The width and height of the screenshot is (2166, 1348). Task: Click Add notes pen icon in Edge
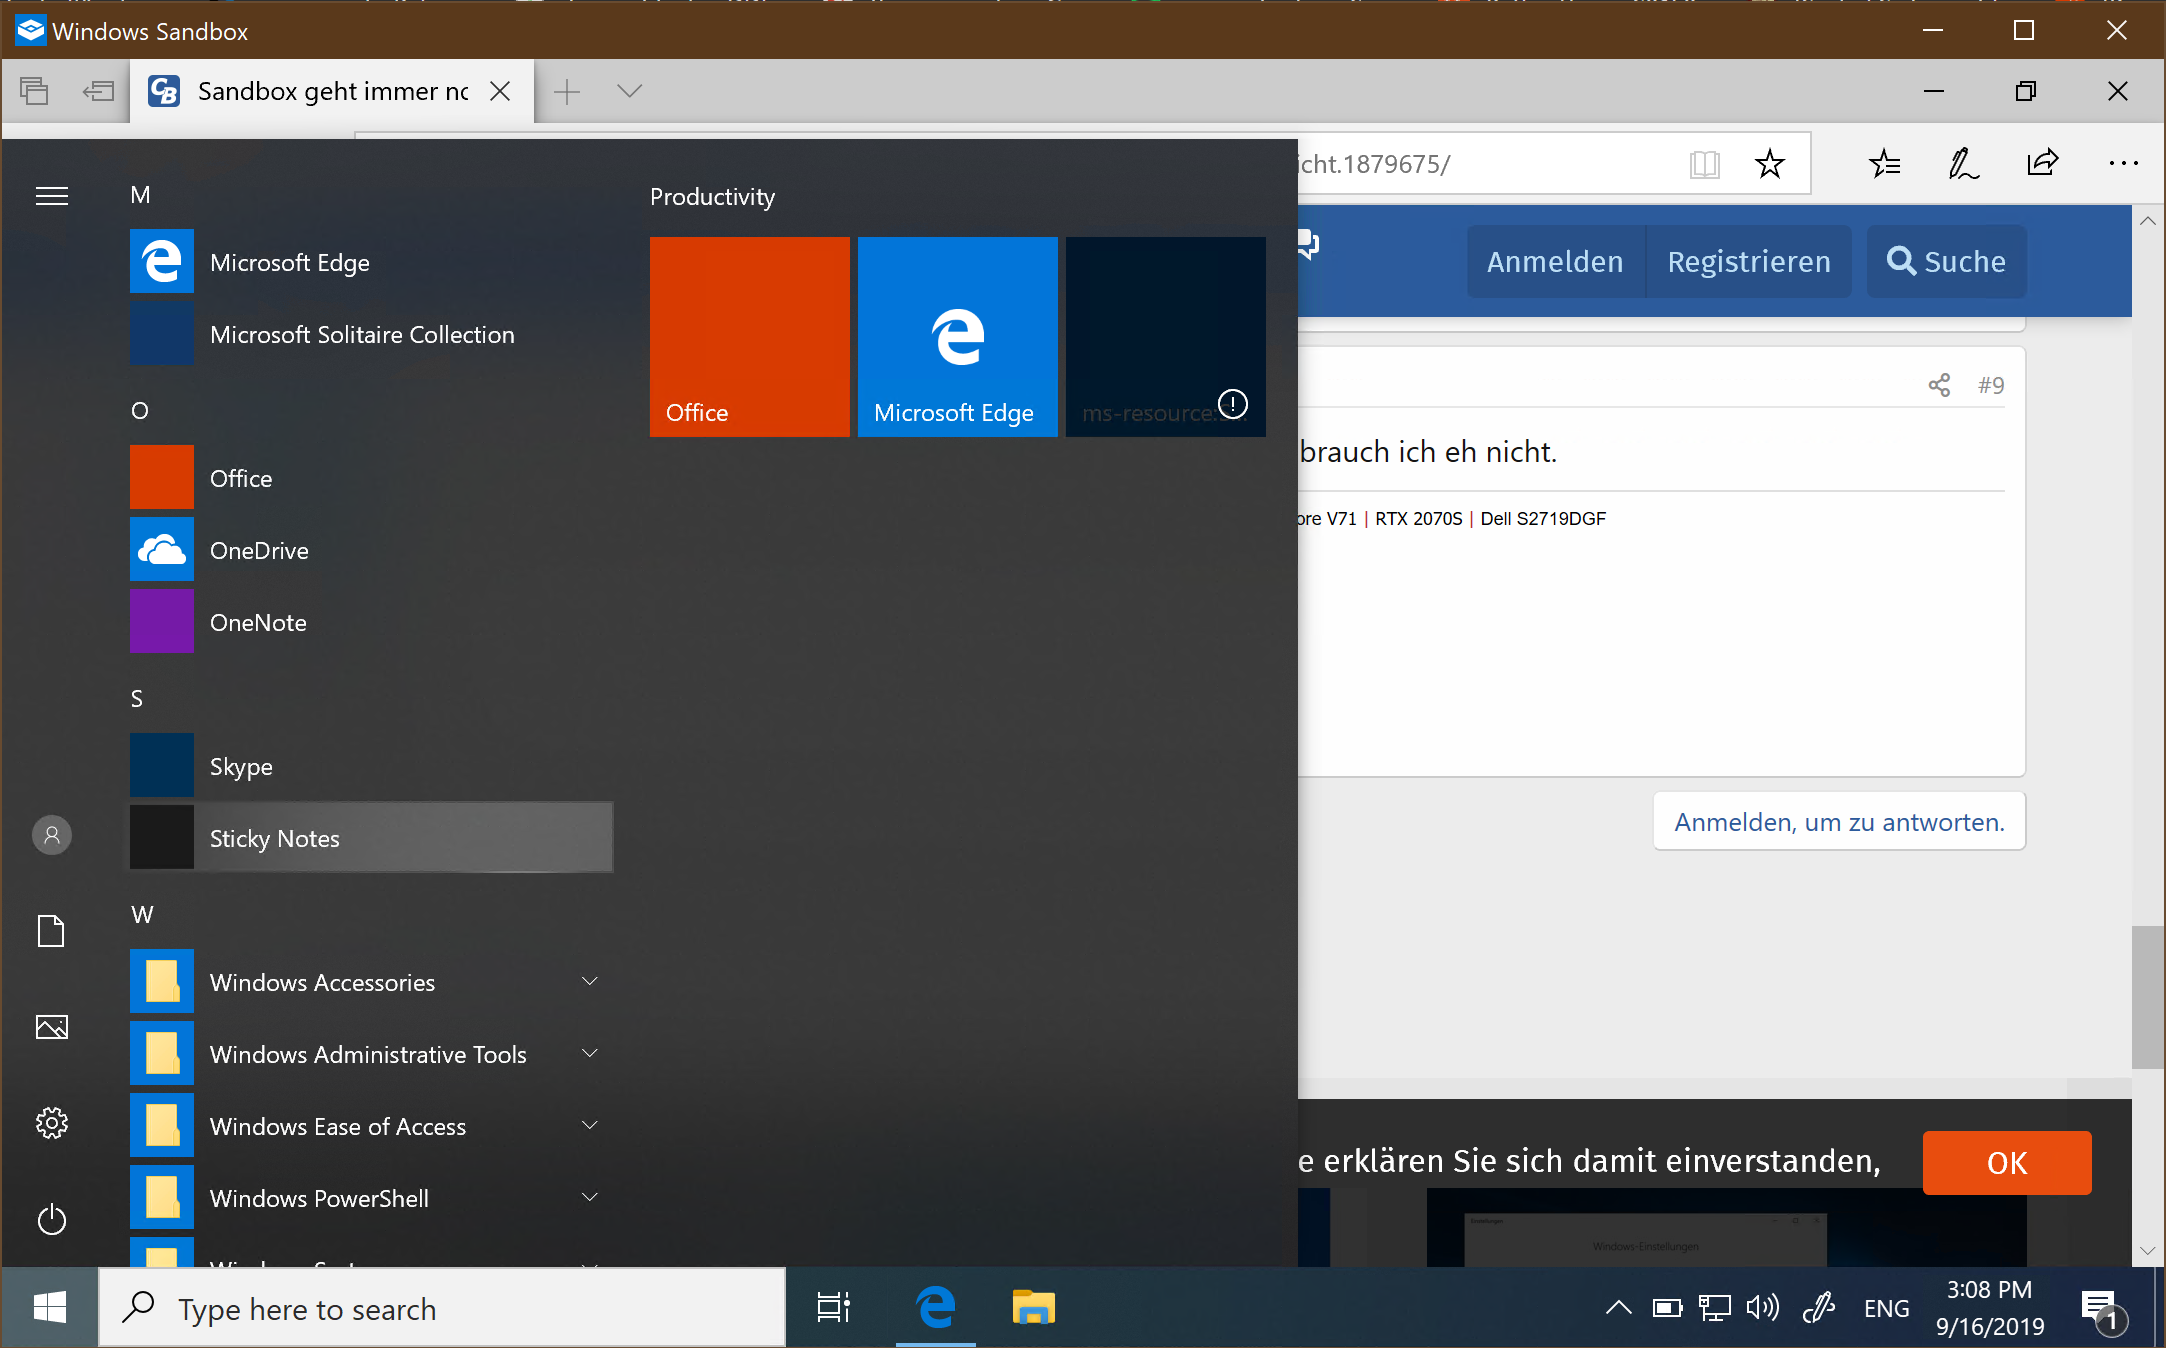(1962, 163)
